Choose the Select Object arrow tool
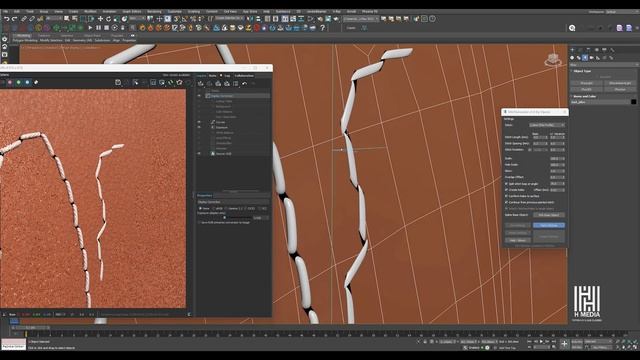640x360 pixels. [x=67, y=19]
